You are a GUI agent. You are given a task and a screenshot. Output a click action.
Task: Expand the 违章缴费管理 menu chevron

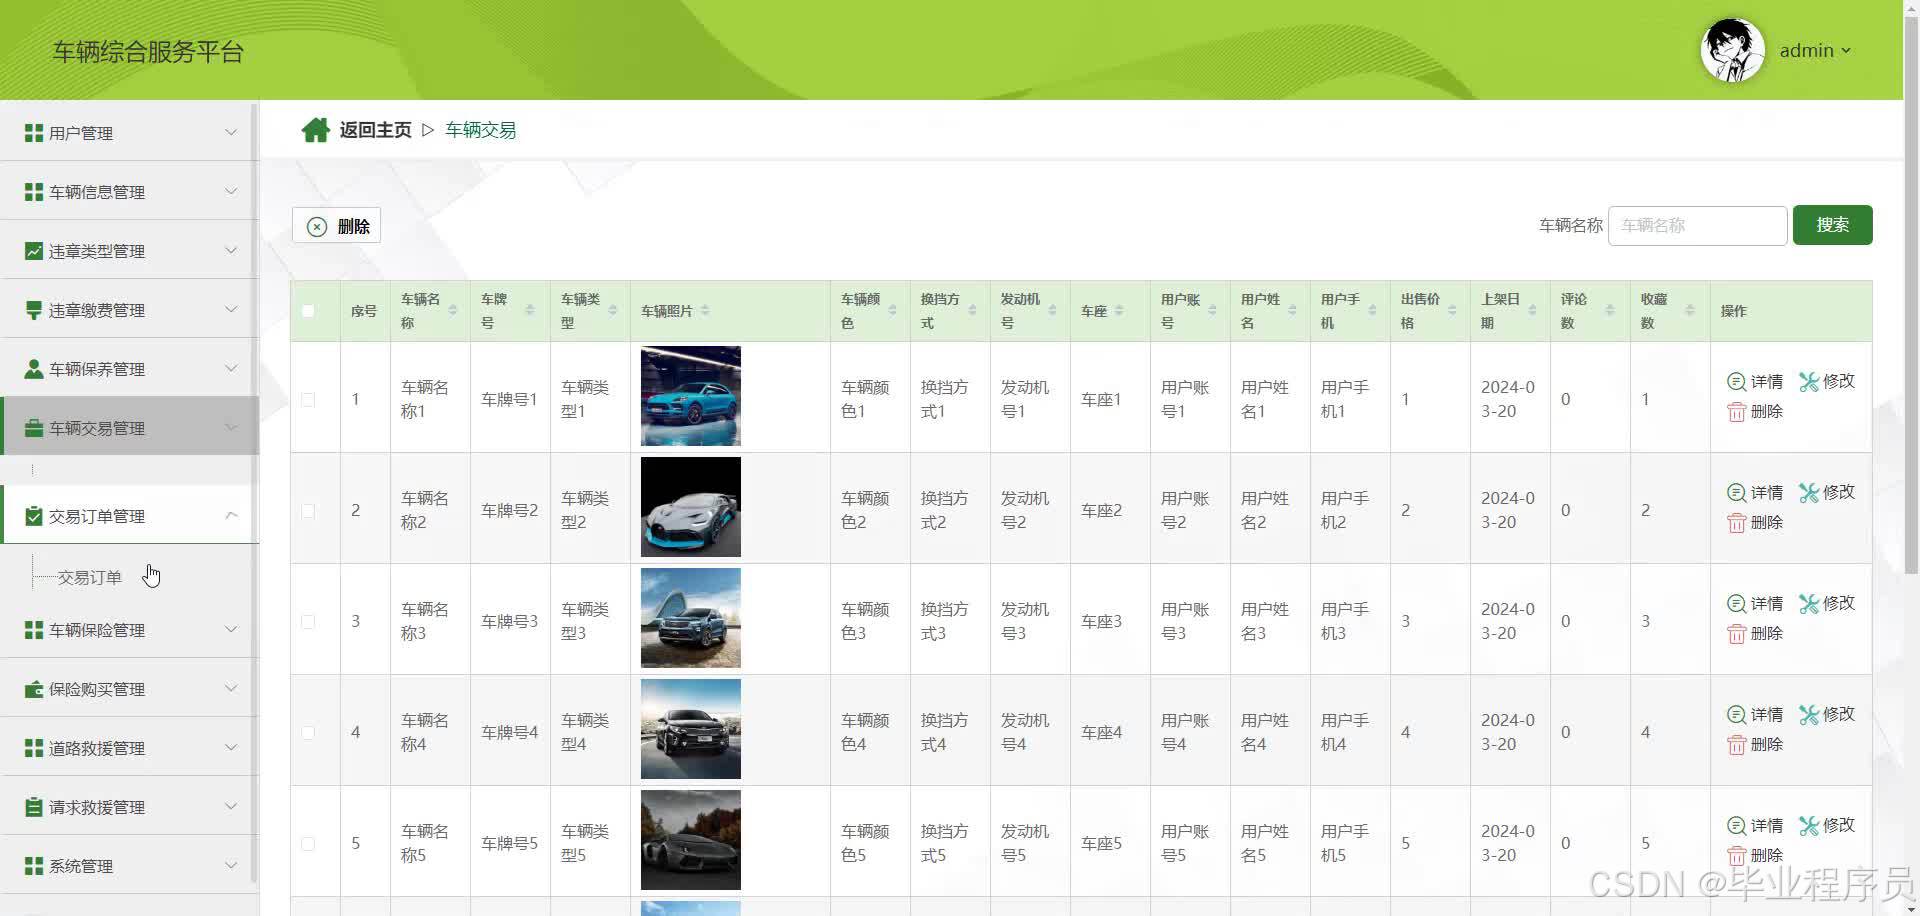231,309
